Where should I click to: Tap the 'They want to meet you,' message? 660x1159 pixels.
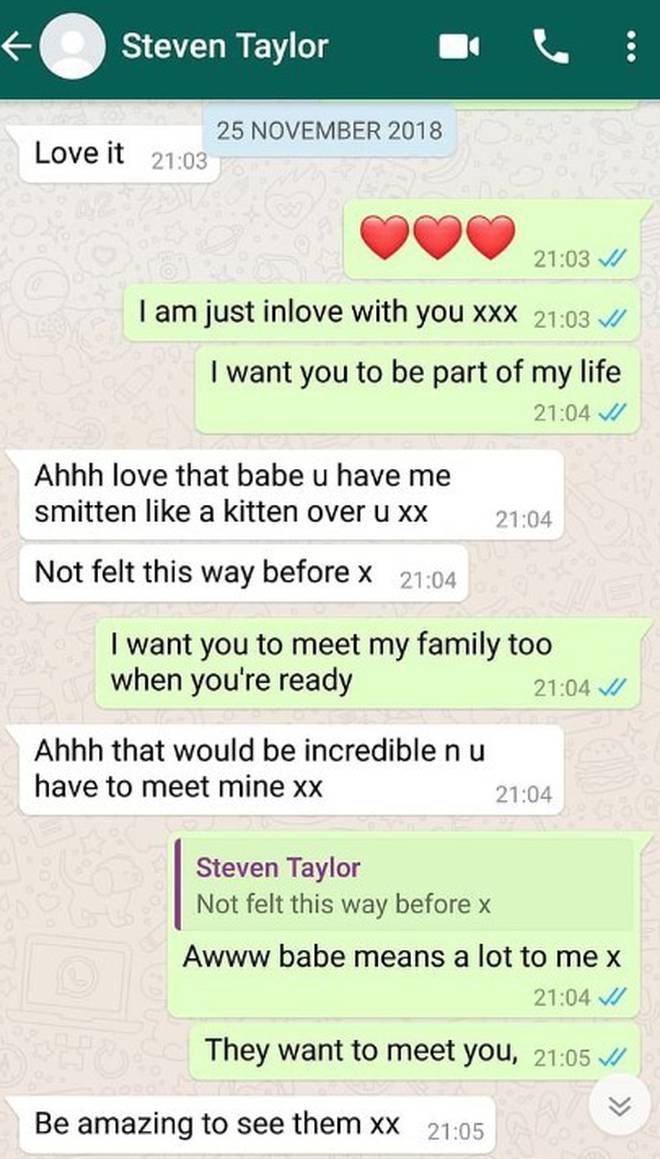[x=415, y=1052]
